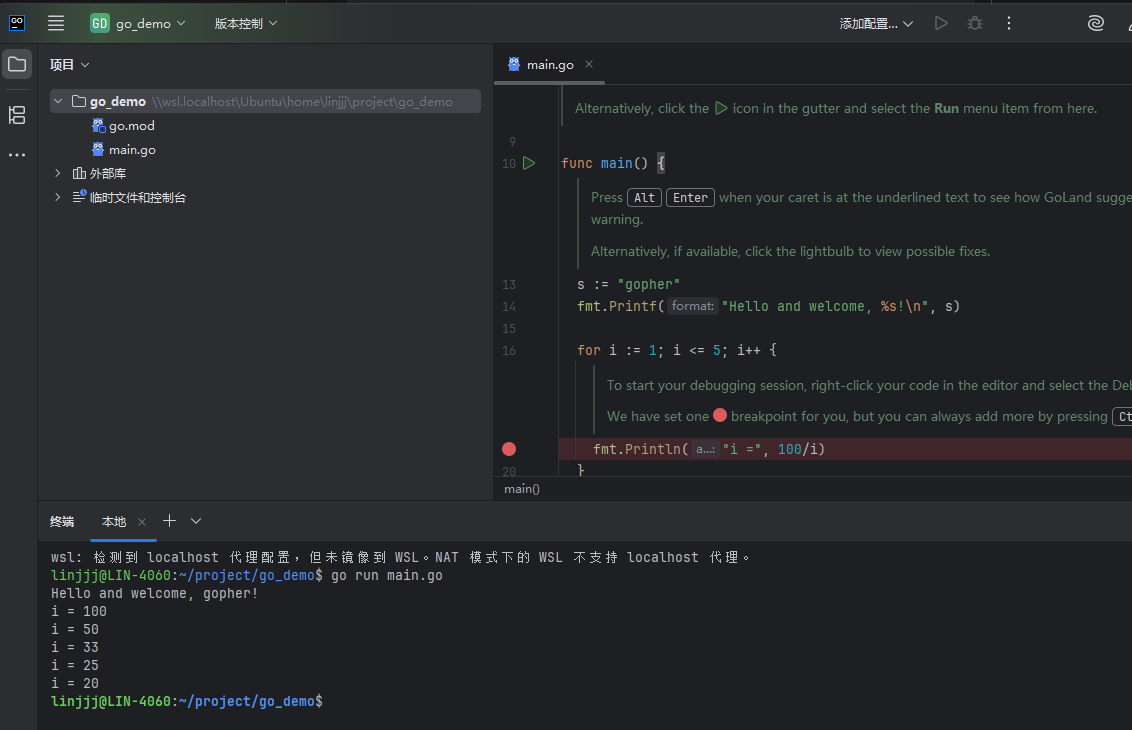Open the toolbar vertical ellipsis more actions
Viewport: 1132px width, 730px height.
[x=1009, y=23]
